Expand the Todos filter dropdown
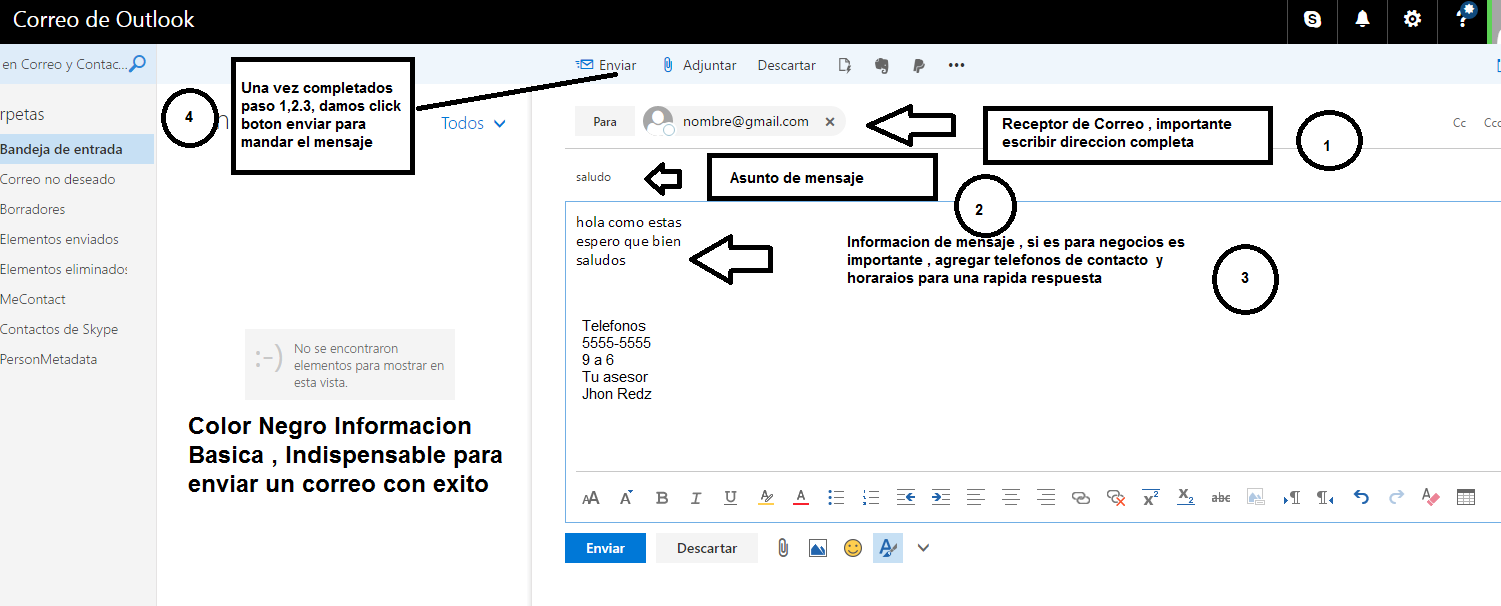 [x=474, y=123]
